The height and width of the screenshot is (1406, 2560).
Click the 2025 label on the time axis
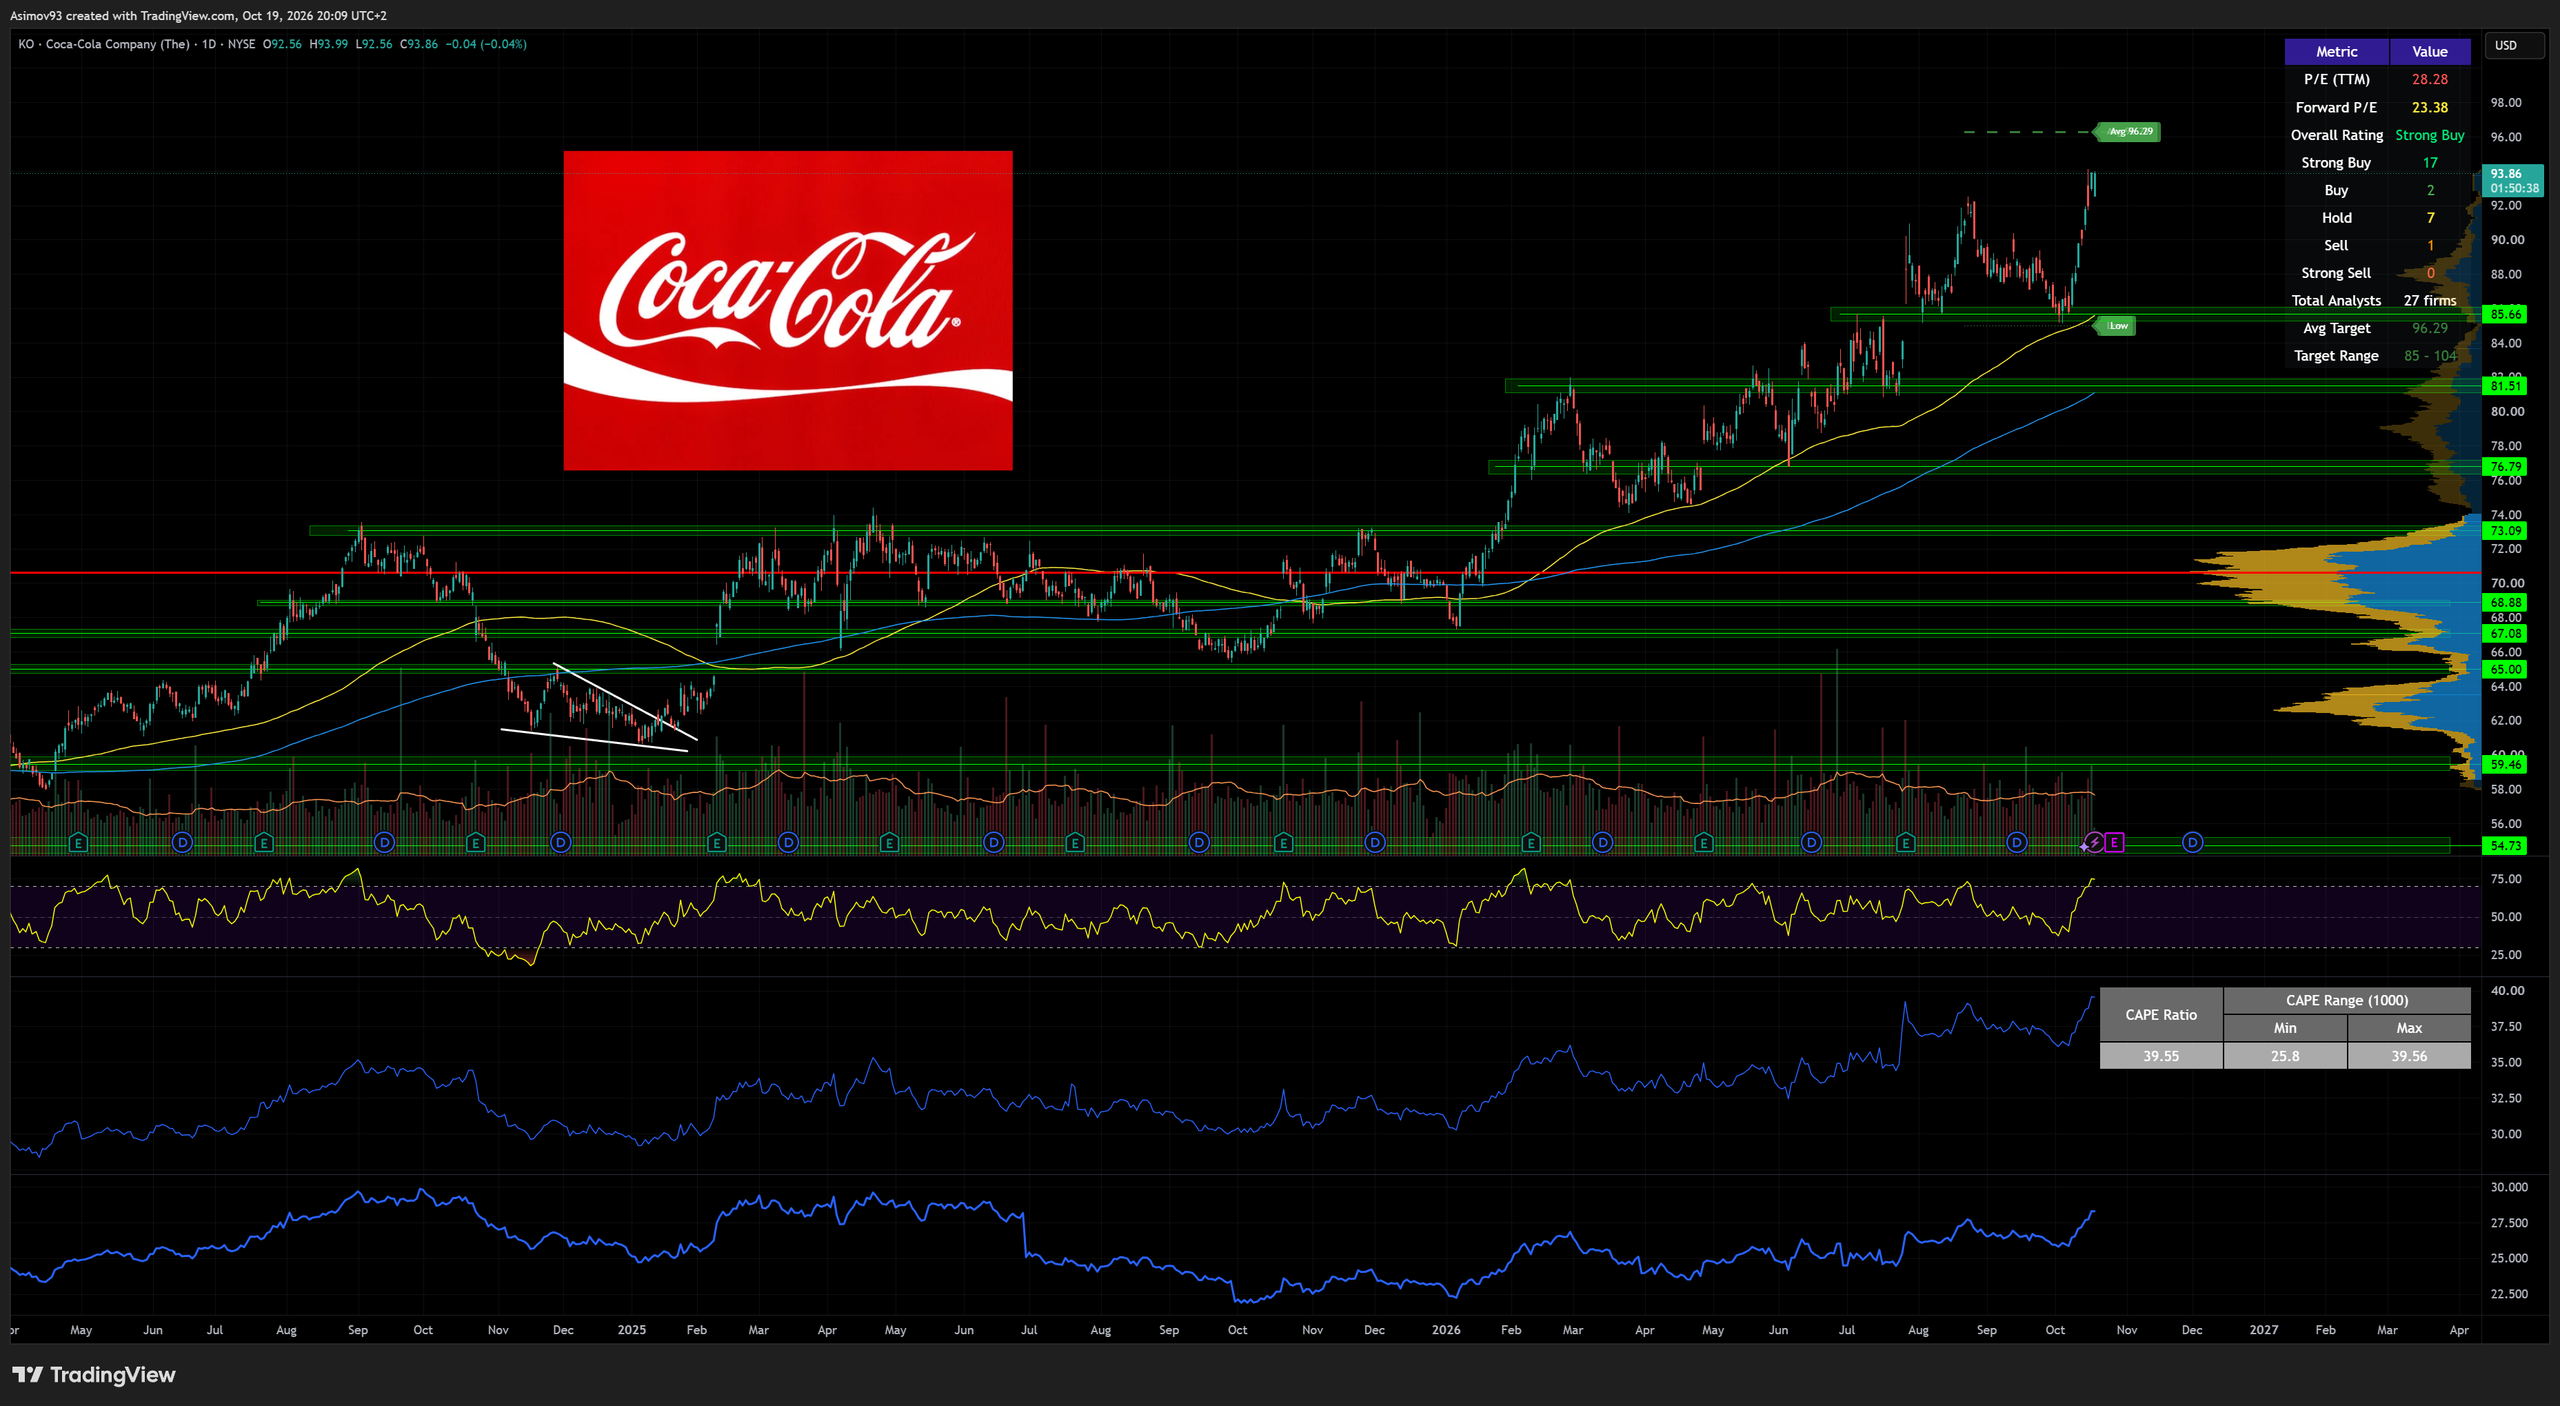(x=631, y=1330)
